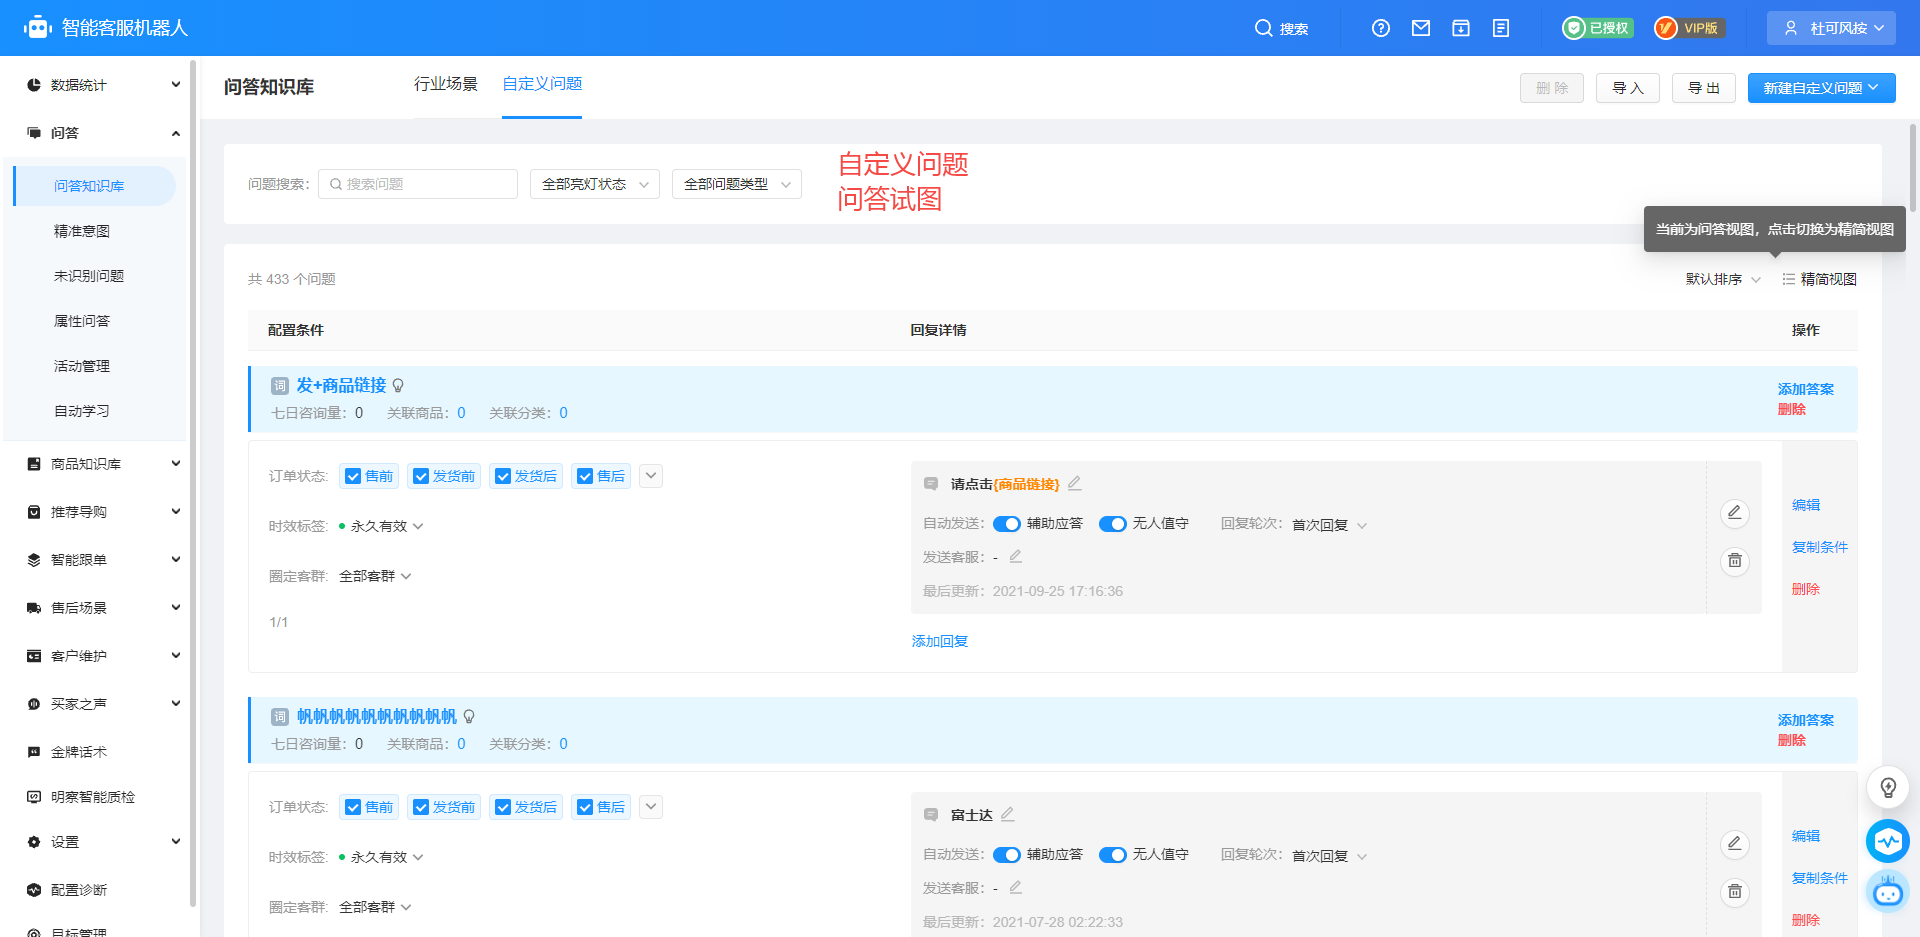Click 添加回复 link under first reply

click(940, 641)
